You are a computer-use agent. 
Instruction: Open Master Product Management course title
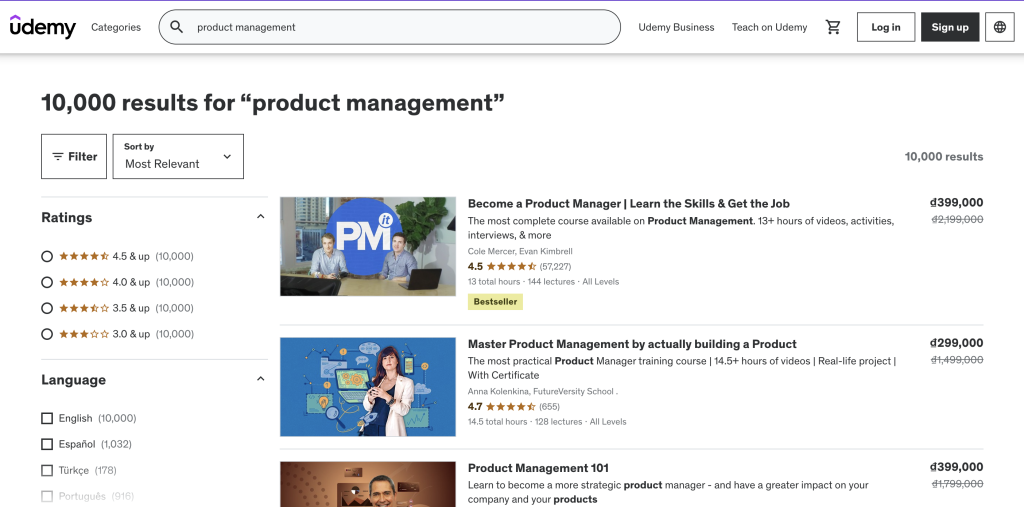pyautogui.click(x=632, y=344)
